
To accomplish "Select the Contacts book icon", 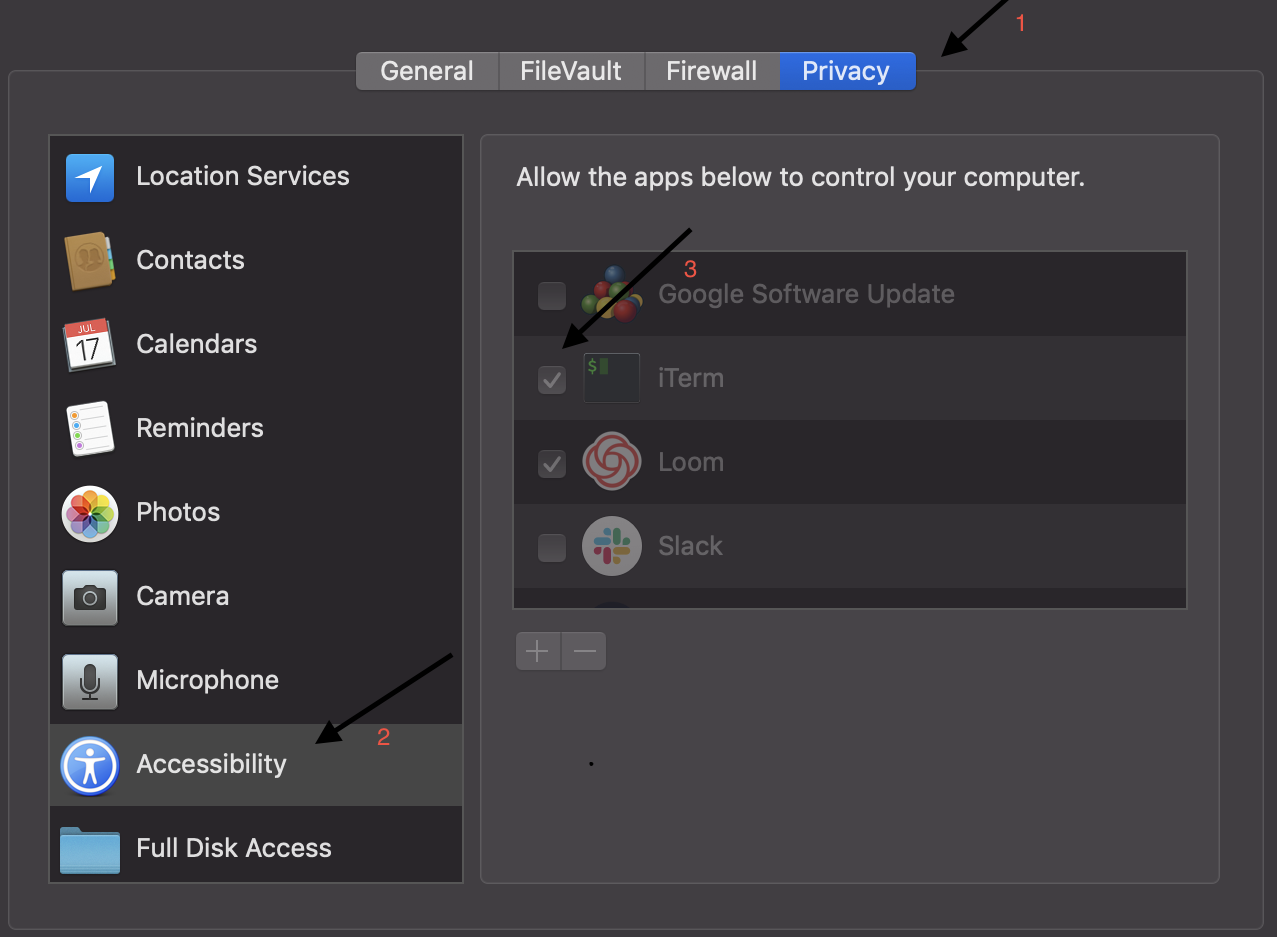I will (91, 261).
